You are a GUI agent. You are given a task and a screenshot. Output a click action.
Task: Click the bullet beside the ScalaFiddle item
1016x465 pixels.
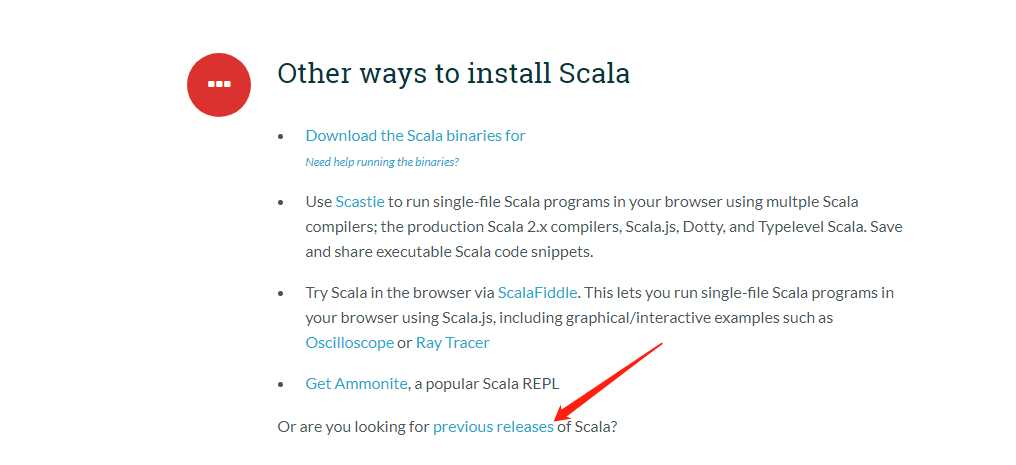pyautogui.click(x=281, y=294)
